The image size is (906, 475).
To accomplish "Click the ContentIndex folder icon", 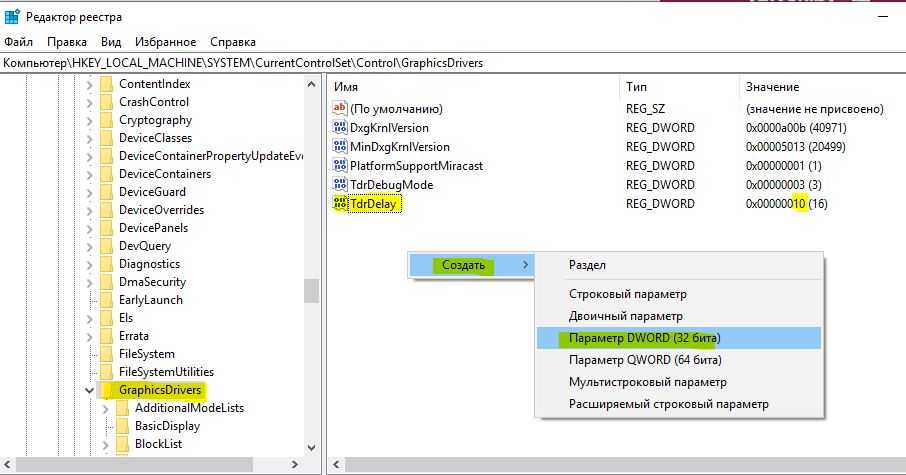I will tap(106, 84).
